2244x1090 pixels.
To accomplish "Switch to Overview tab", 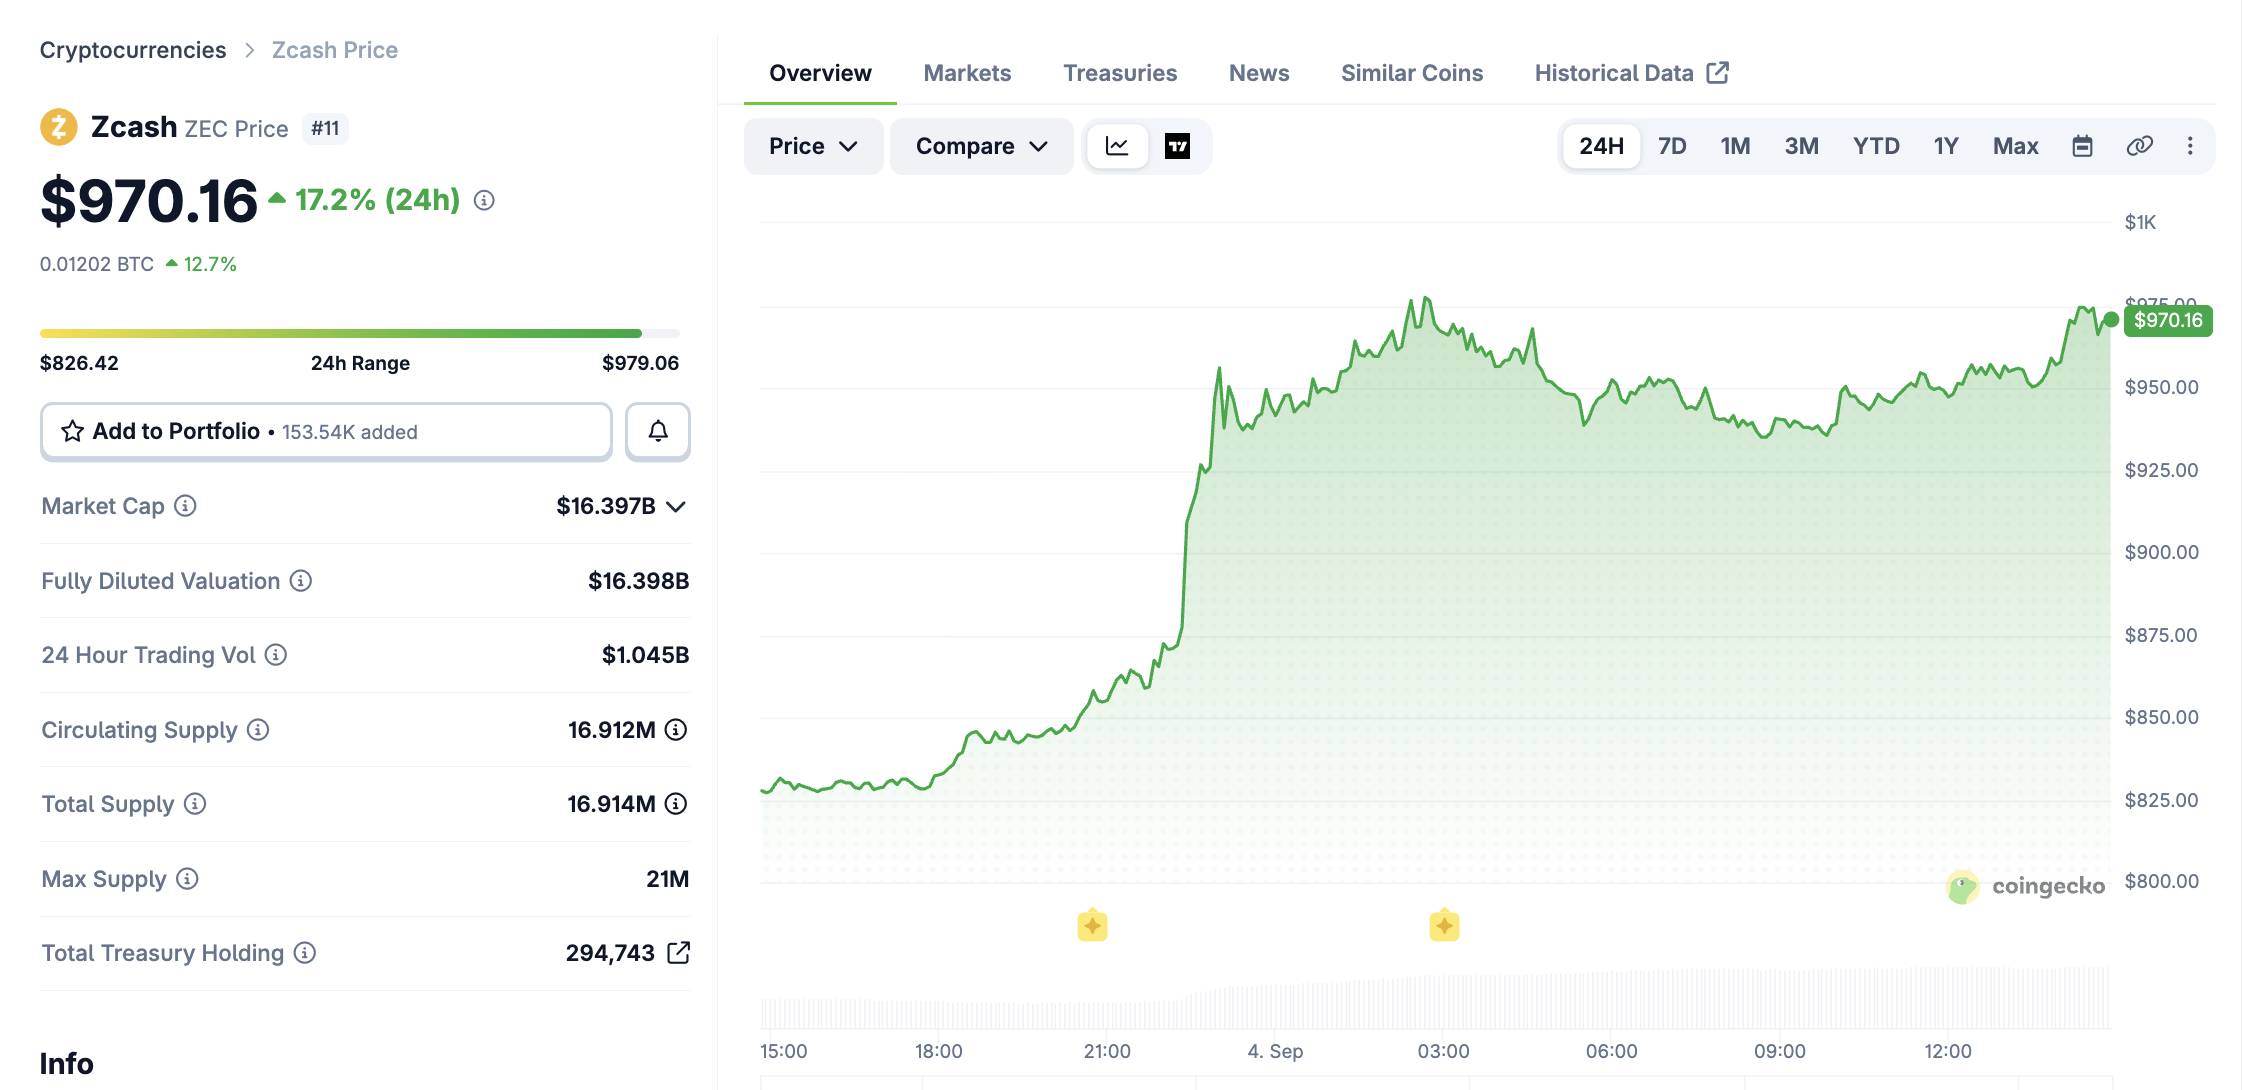I will [820, 73].
